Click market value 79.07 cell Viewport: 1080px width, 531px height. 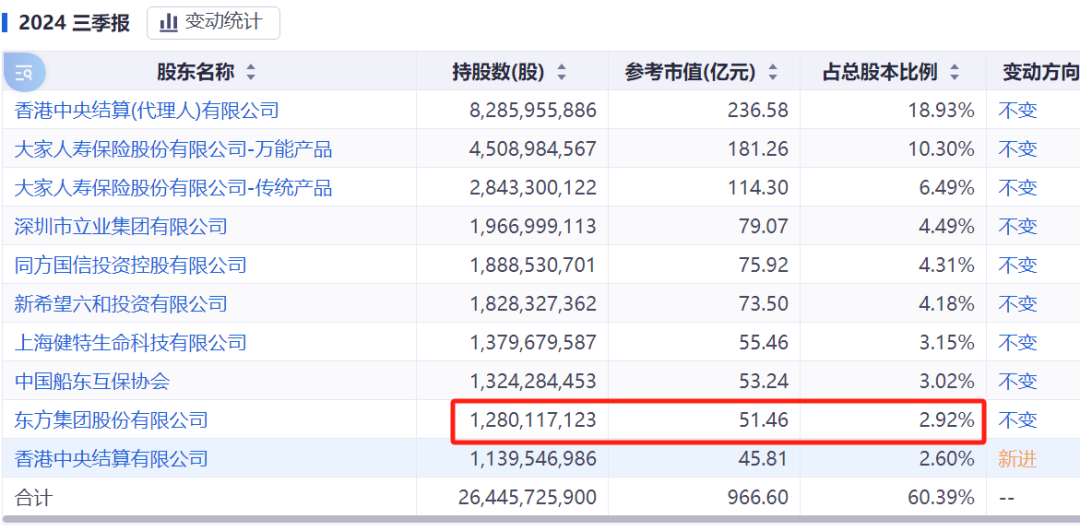click(x=764, y=226)
